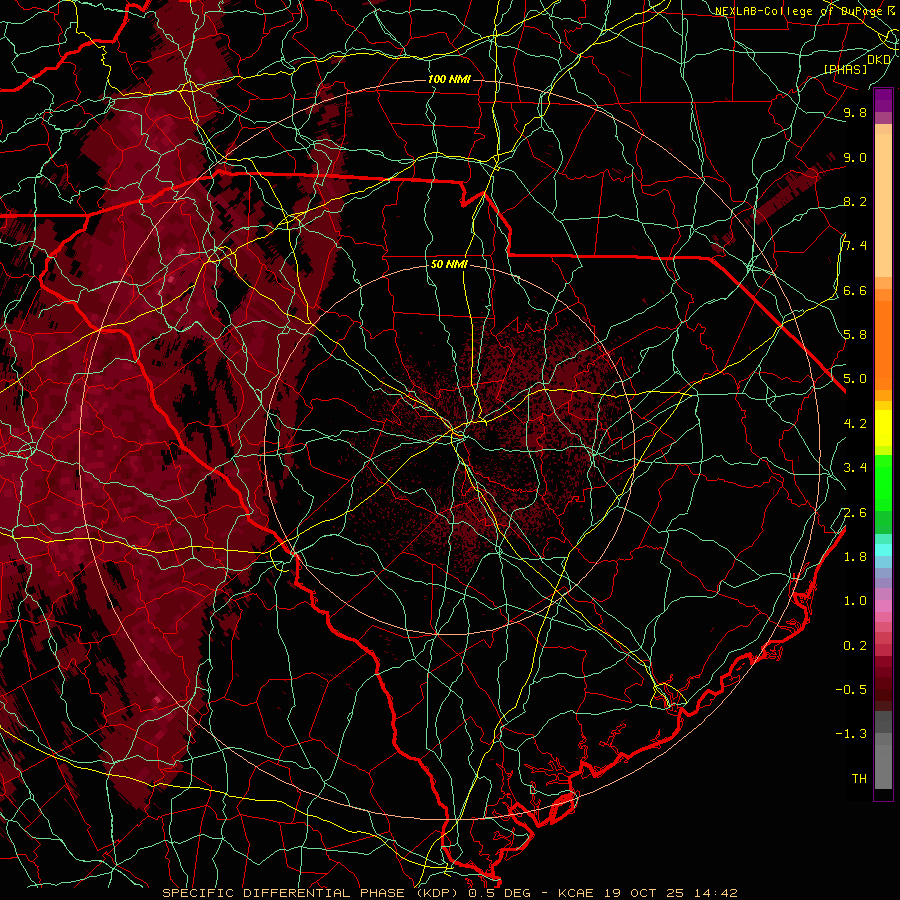Viewport: 900px width, 900px height.
Task: Click the 0.2 legend value
Action: (855, 646)
